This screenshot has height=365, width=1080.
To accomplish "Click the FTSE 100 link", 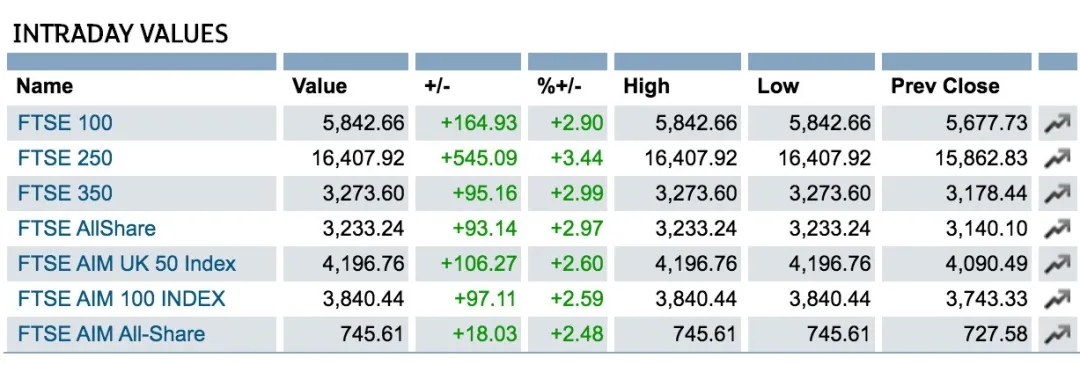I will point(65,123).
